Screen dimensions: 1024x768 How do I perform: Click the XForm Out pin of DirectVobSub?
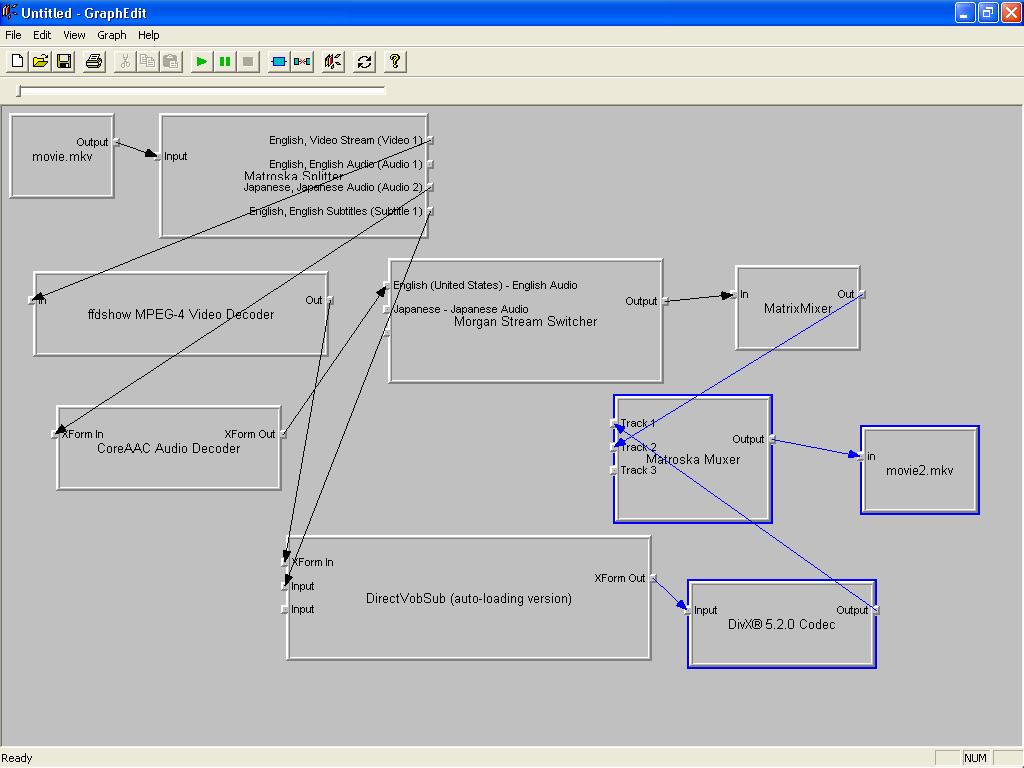653,578
